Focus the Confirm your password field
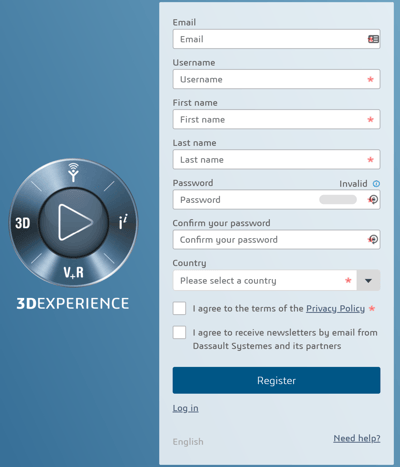This screenshot has height=467, width=400. pos(276,240)
